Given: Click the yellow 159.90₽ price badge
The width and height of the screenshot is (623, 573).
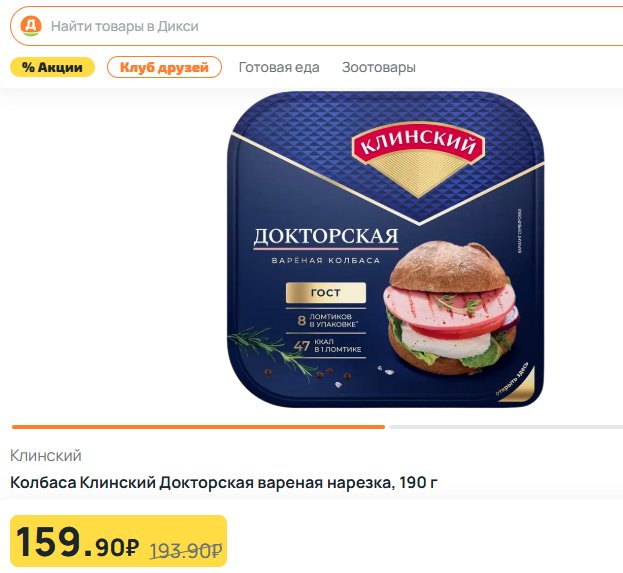Looking at the screenshot, I should tap(118, 541).
